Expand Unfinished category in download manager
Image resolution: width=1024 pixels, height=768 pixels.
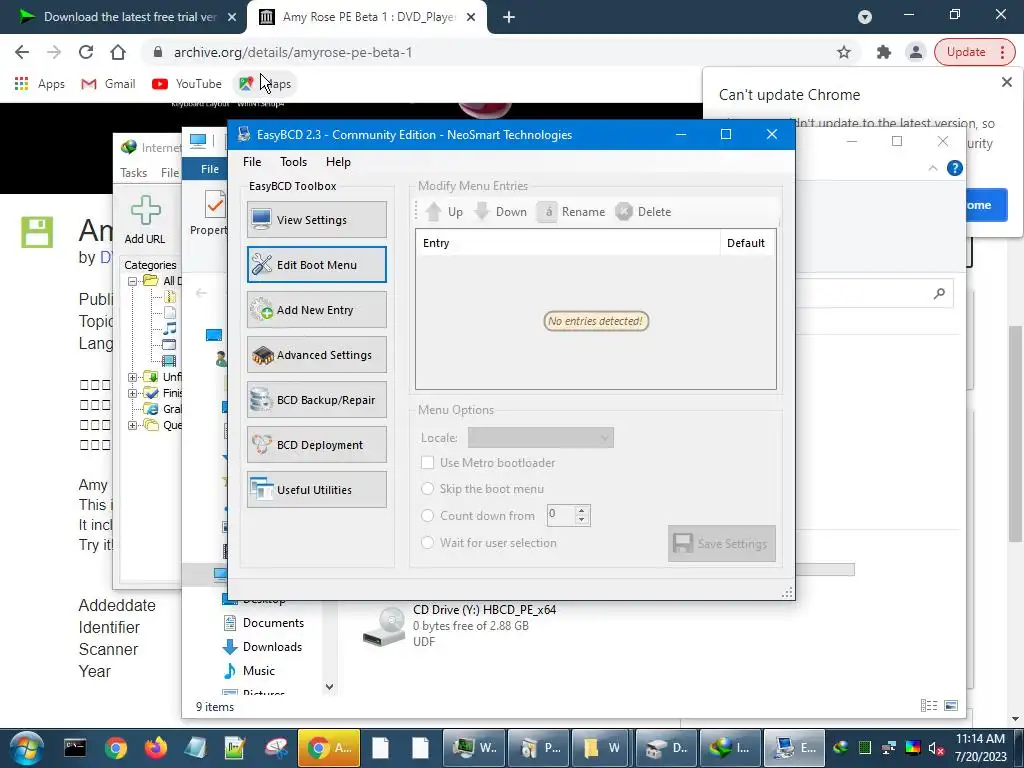click(x=133, y=377)
